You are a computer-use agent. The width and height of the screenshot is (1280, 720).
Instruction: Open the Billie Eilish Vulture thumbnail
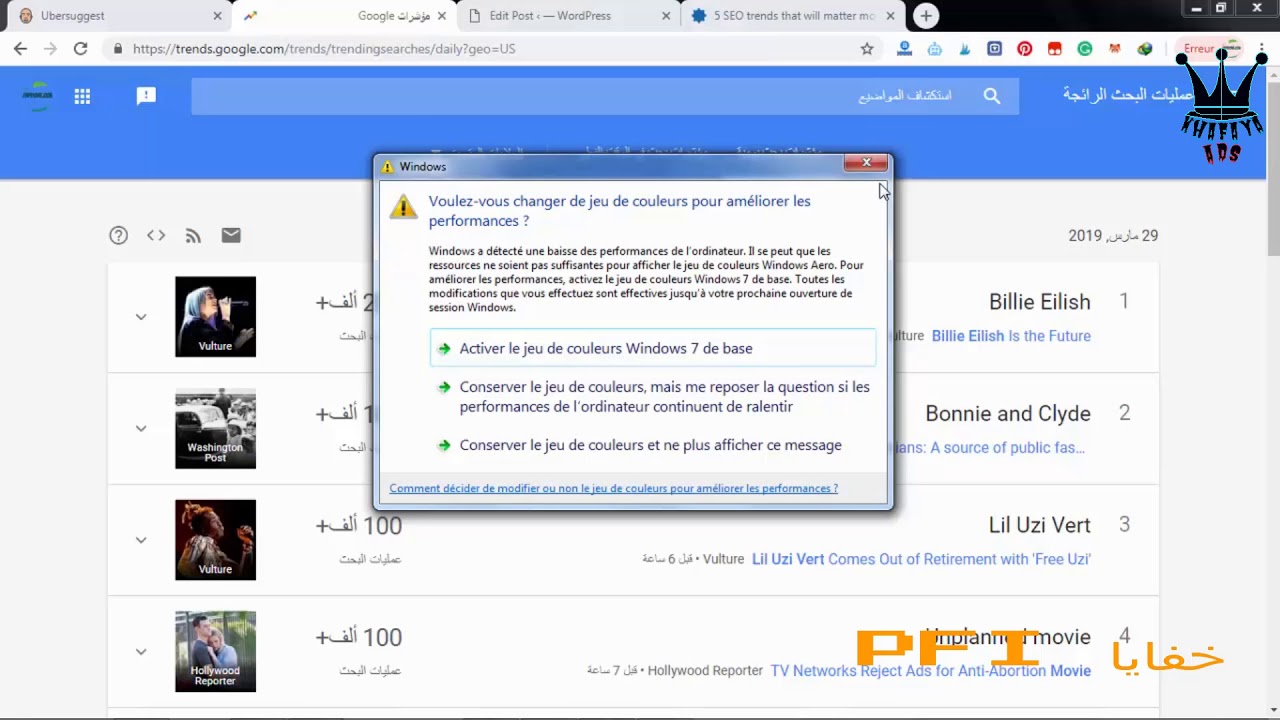click(x=215, y=317)
